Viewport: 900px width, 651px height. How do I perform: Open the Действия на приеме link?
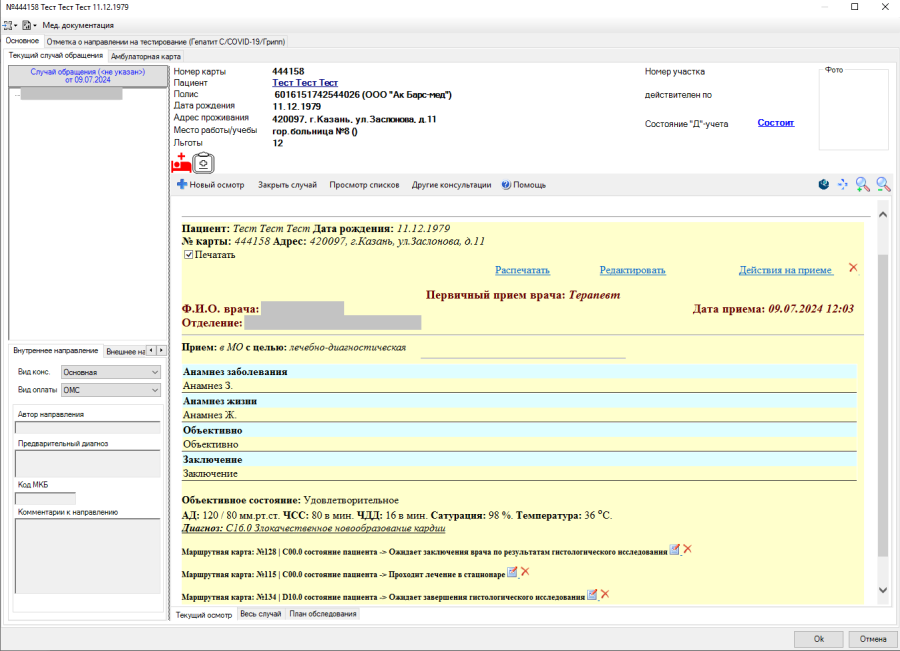tap(786, 270)
